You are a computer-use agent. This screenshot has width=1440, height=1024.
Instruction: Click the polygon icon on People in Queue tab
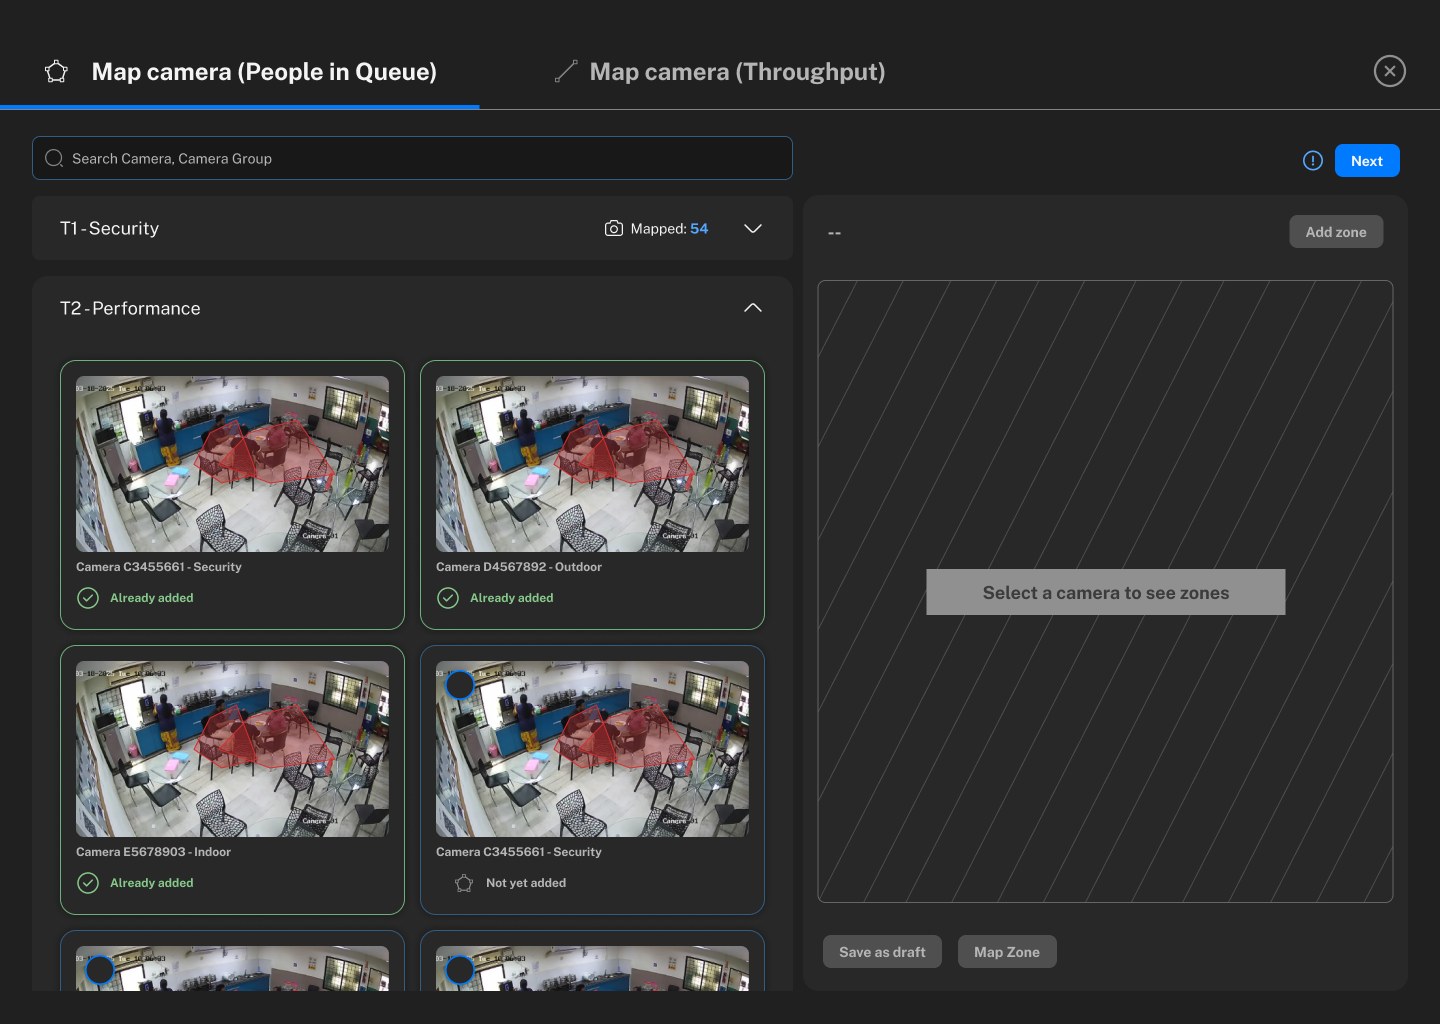[56, 72]
